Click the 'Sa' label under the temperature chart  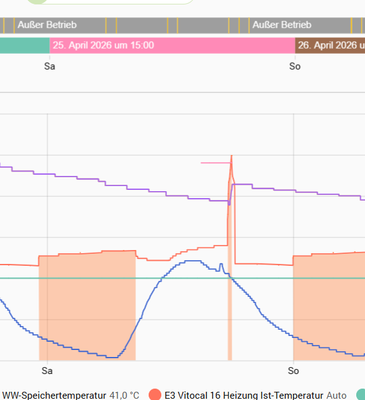pos(47,371)
